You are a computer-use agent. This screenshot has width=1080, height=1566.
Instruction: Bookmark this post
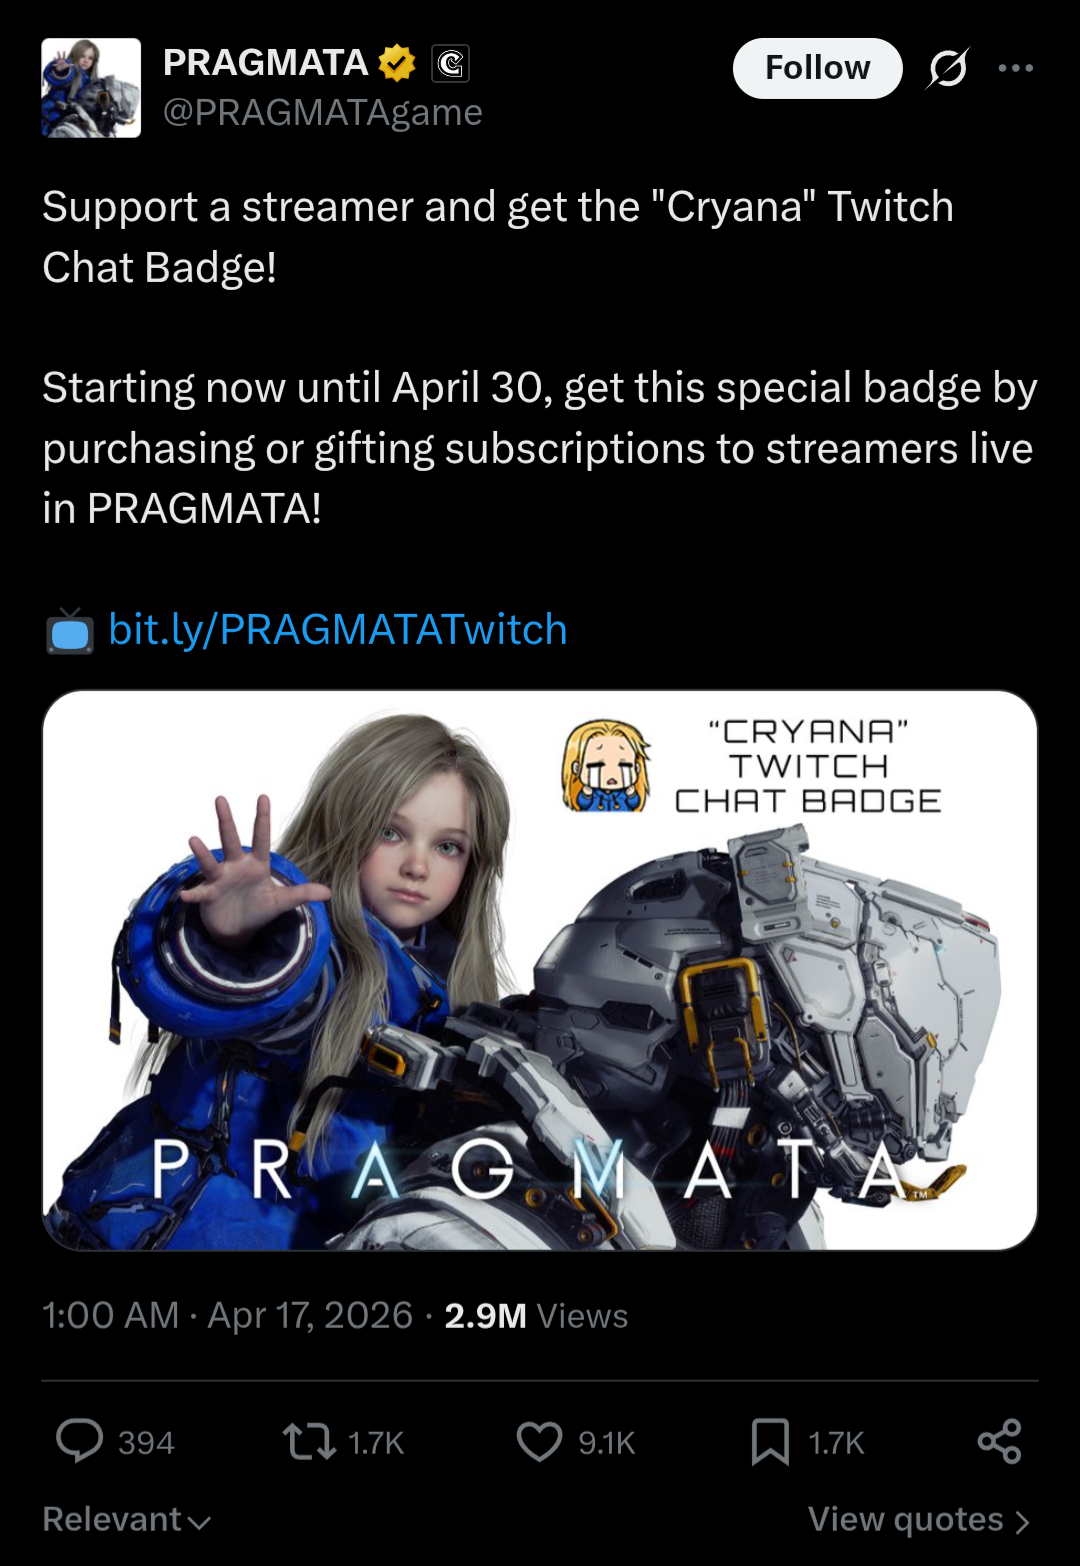770,1442
